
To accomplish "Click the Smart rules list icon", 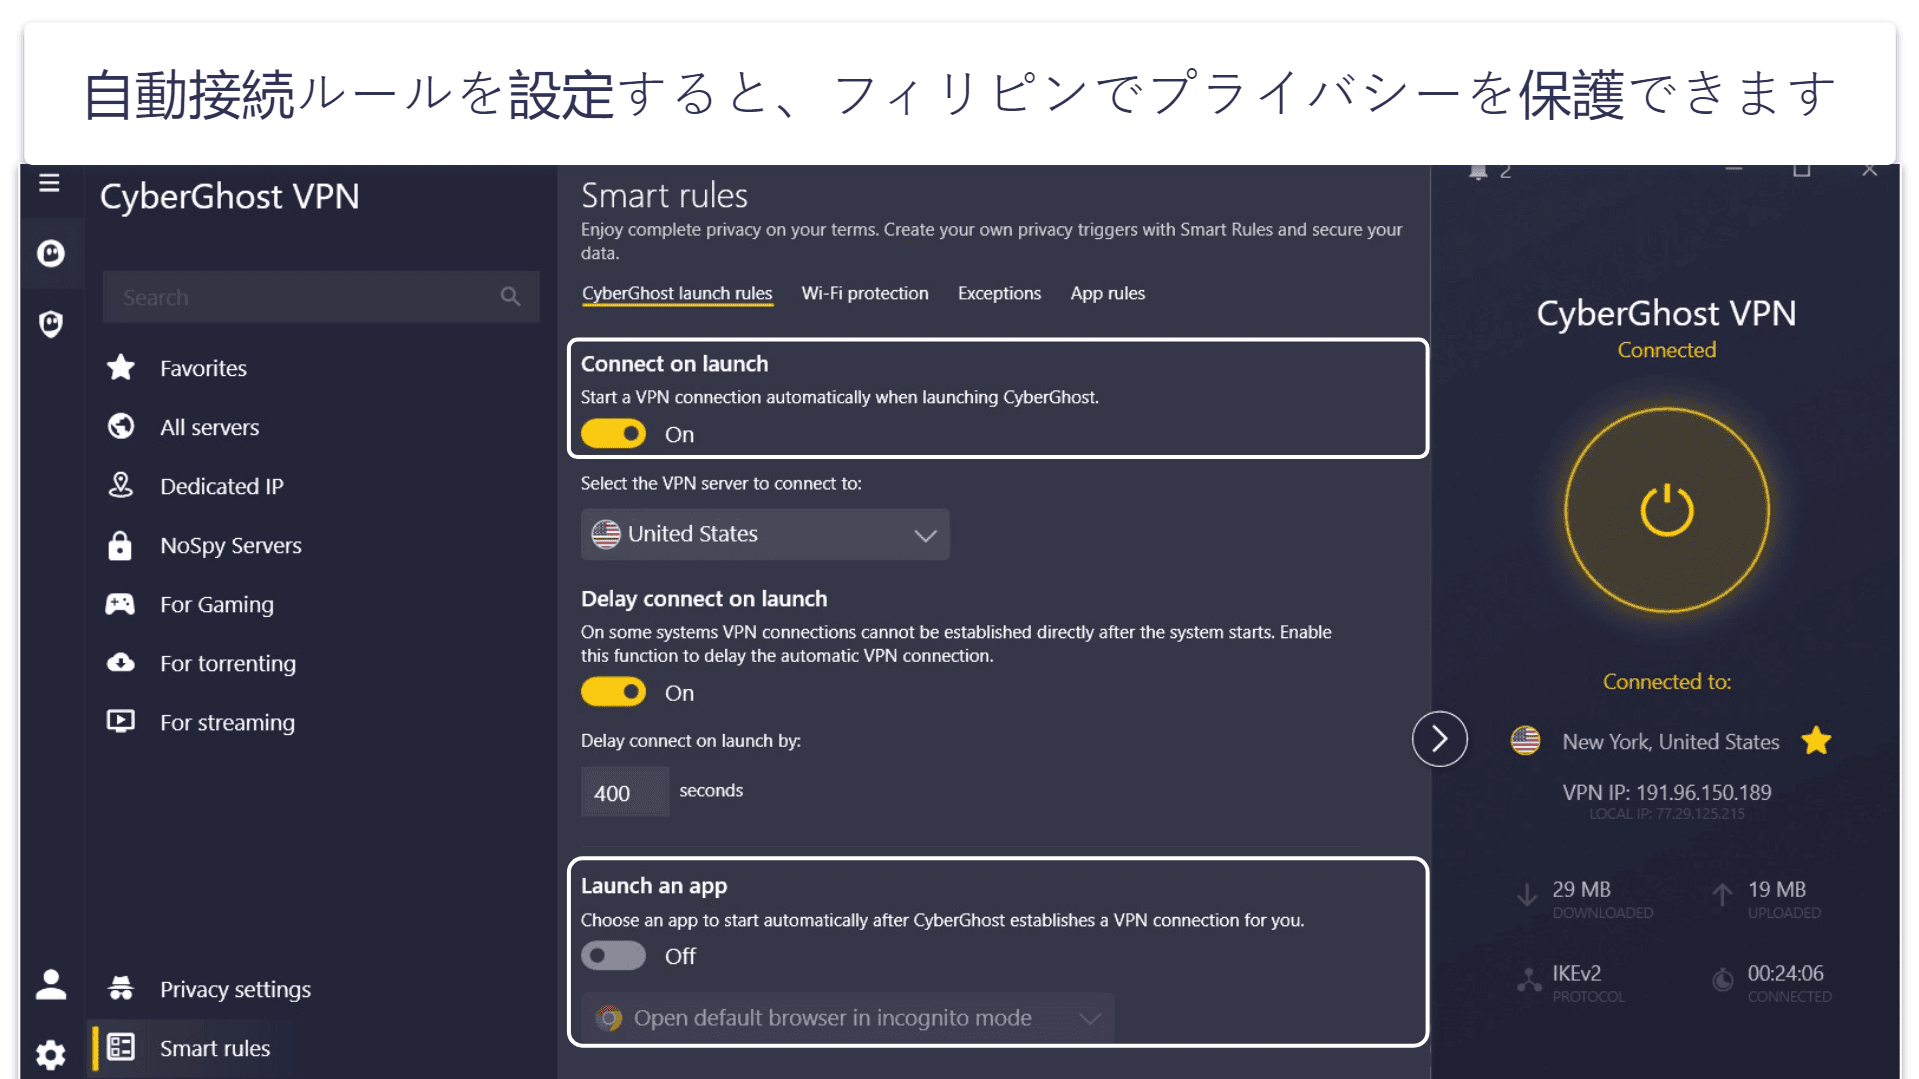I will pyautogui.click(x=121, y=1047).
